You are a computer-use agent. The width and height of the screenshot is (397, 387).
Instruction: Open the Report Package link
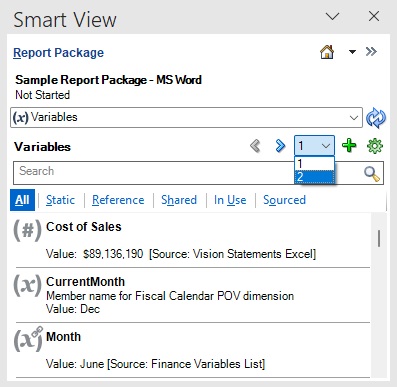58,53
